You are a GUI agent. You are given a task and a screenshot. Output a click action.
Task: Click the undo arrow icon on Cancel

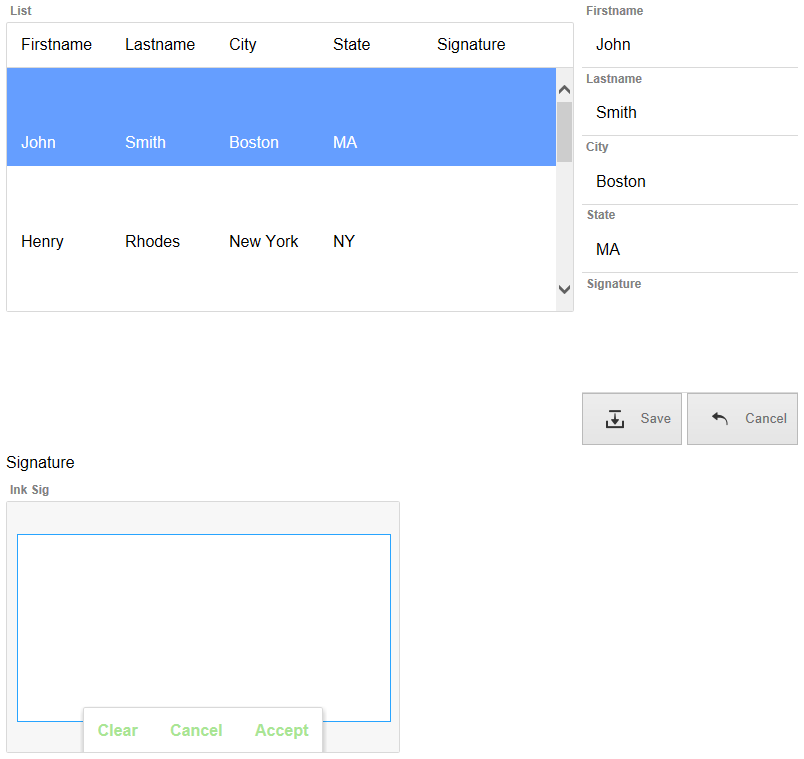(720, 418)
